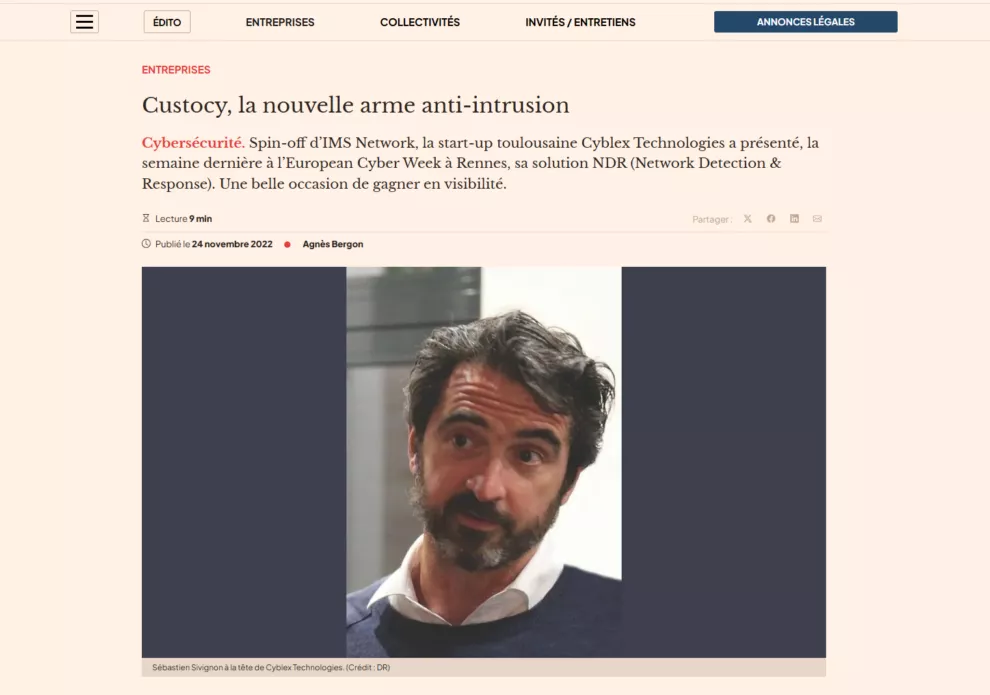The height and width of the screenshot is (695, 990).
Task: Share article by email icon
Action: pyautogui.click(x=817, y=218)
